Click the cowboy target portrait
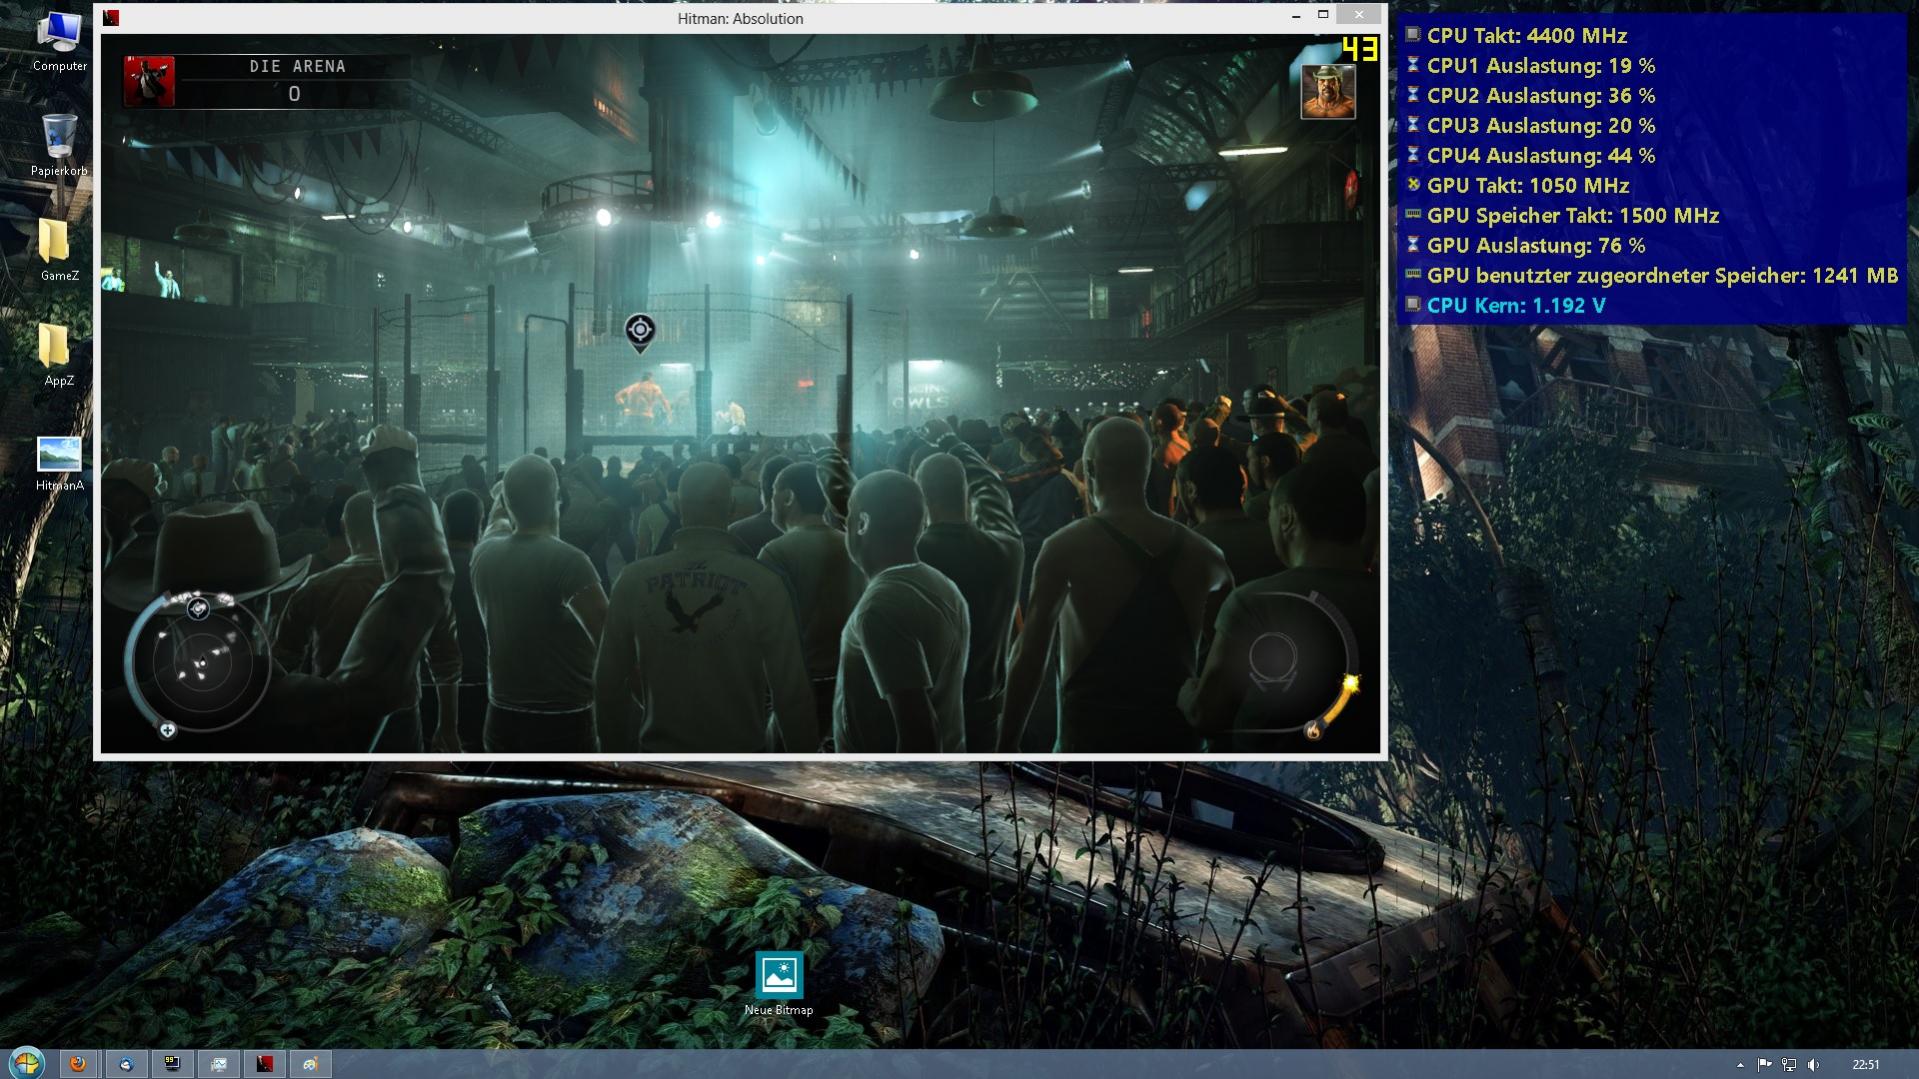The height and width of the screenshot is (1079, 1919). click(x=1328, y=92)
